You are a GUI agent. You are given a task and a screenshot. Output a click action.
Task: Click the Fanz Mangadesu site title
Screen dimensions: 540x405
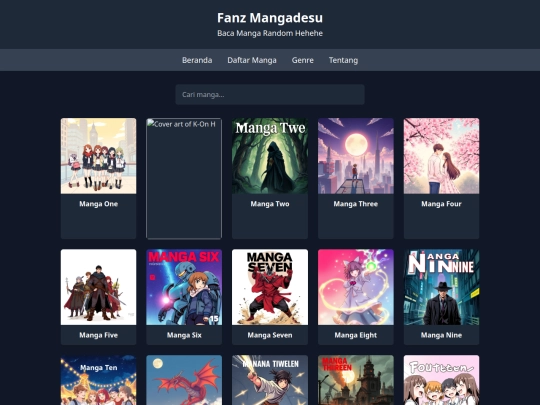coord(270,18)
